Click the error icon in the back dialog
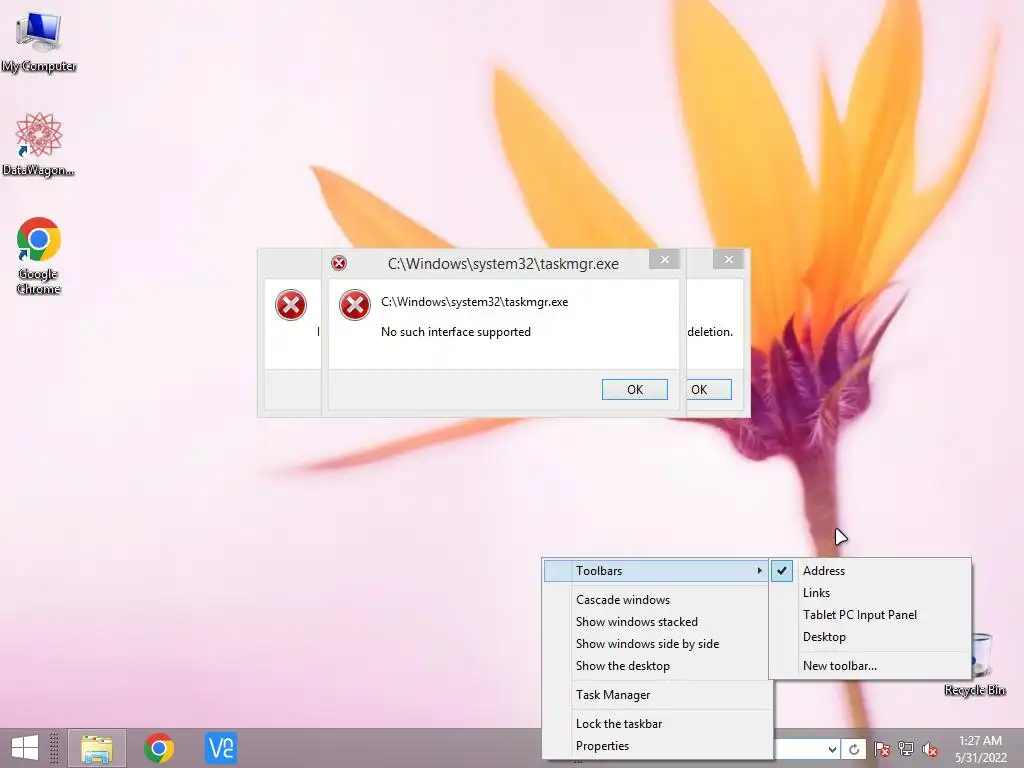 pyautogui.click(x=291, y=305)
